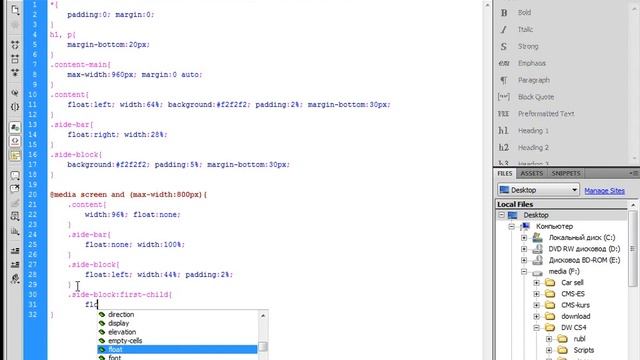Click '.side-block:first-child{' selector text

[120, 295]
